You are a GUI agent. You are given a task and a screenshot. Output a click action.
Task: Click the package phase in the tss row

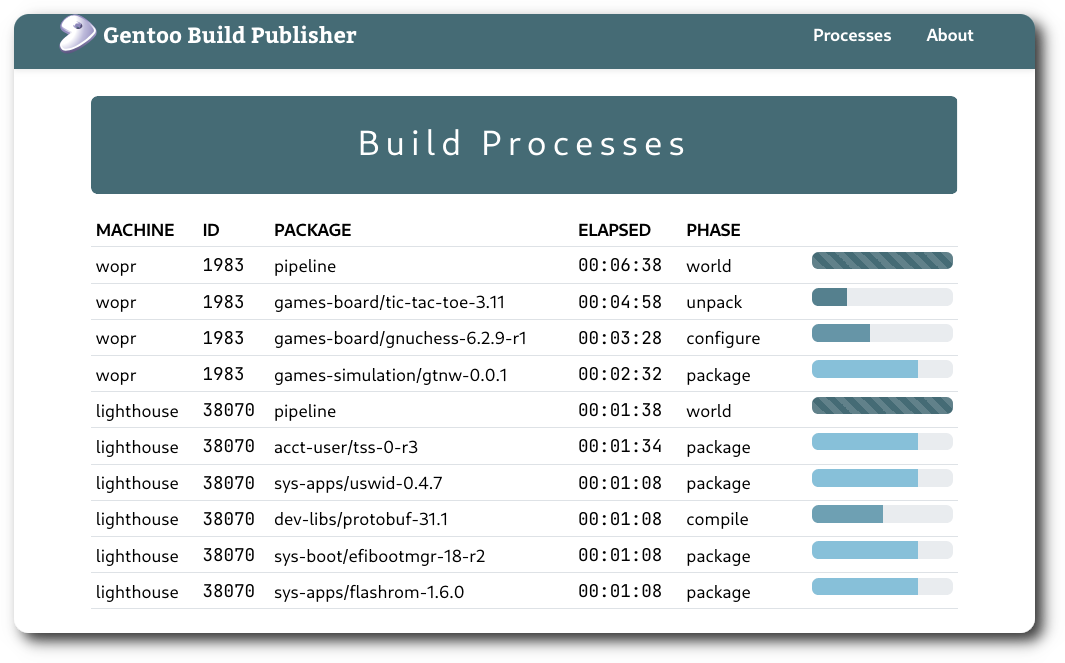(718, 448)
